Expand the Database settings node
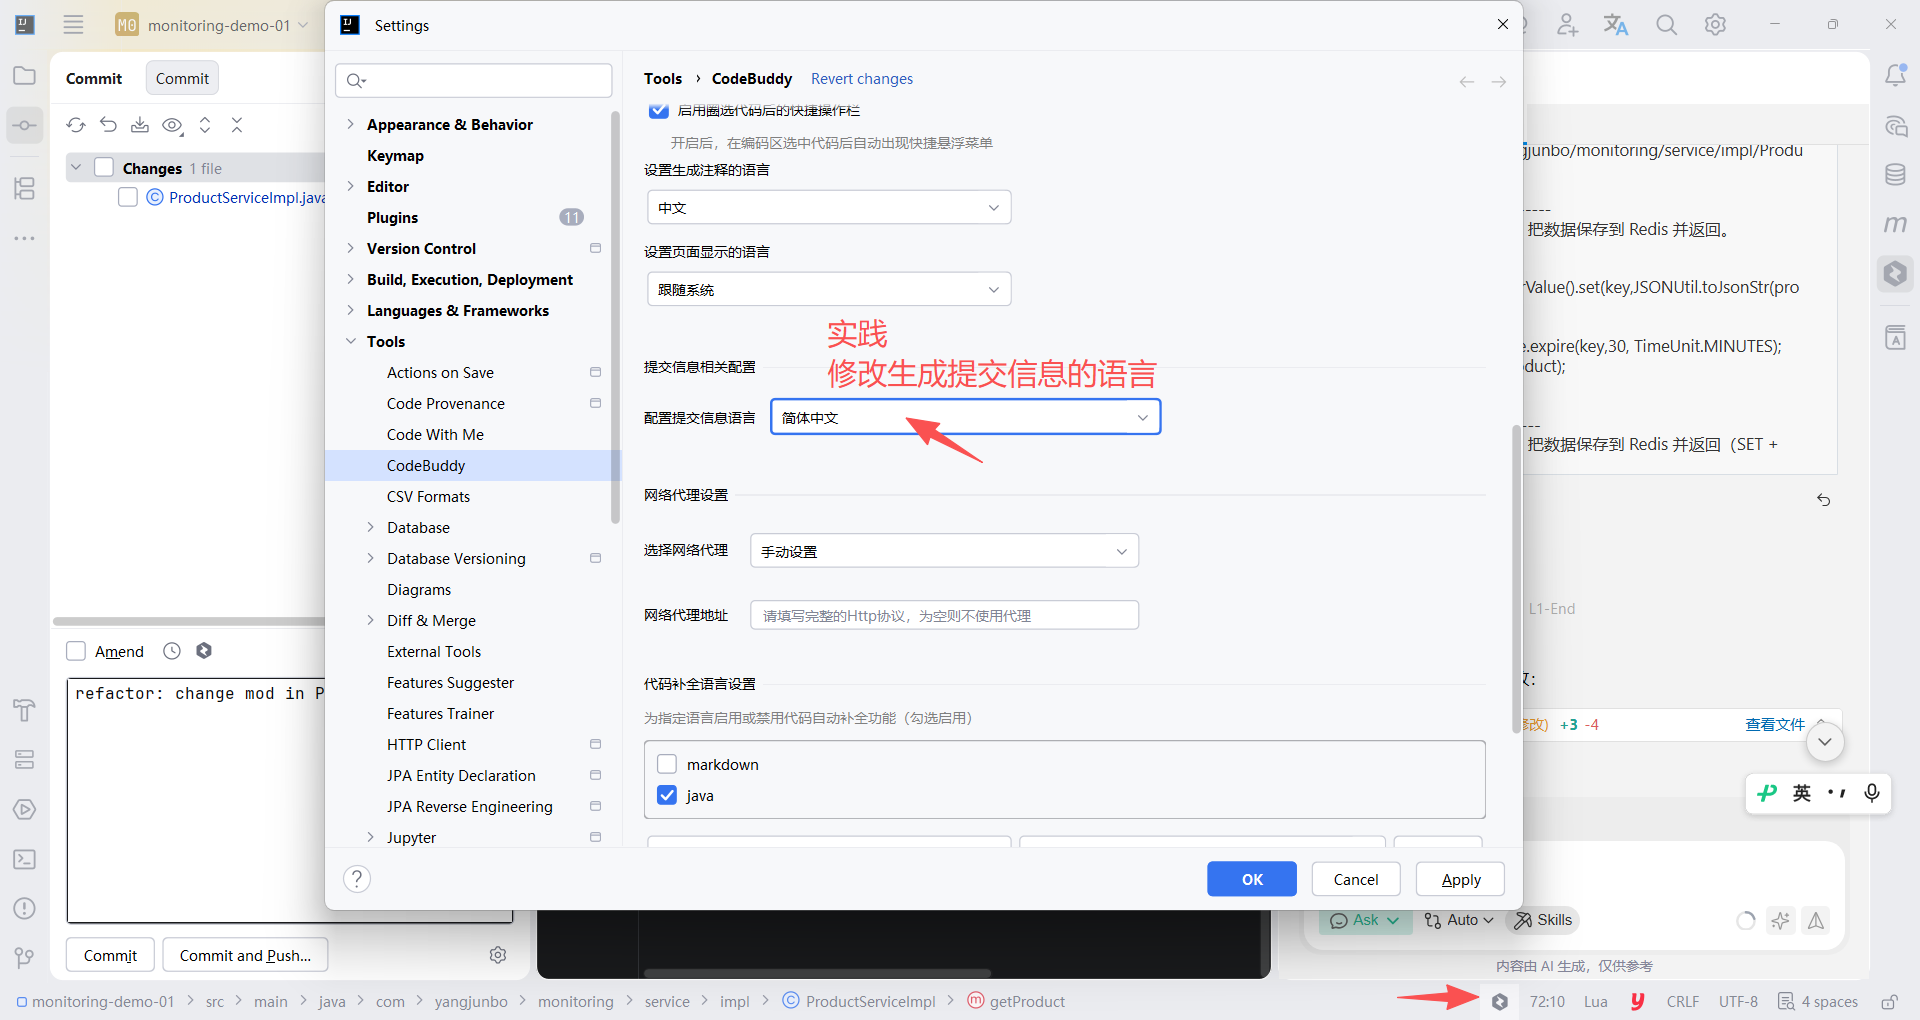Image resolution: width=1920 pixels, height=1020 pixels. (370, 527)
